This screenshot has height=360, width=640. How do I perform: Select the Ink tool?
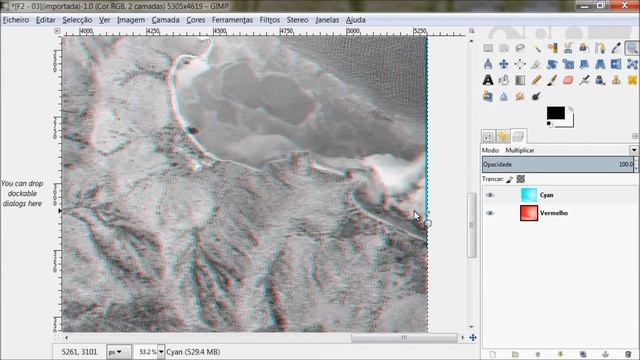(600, 80)
